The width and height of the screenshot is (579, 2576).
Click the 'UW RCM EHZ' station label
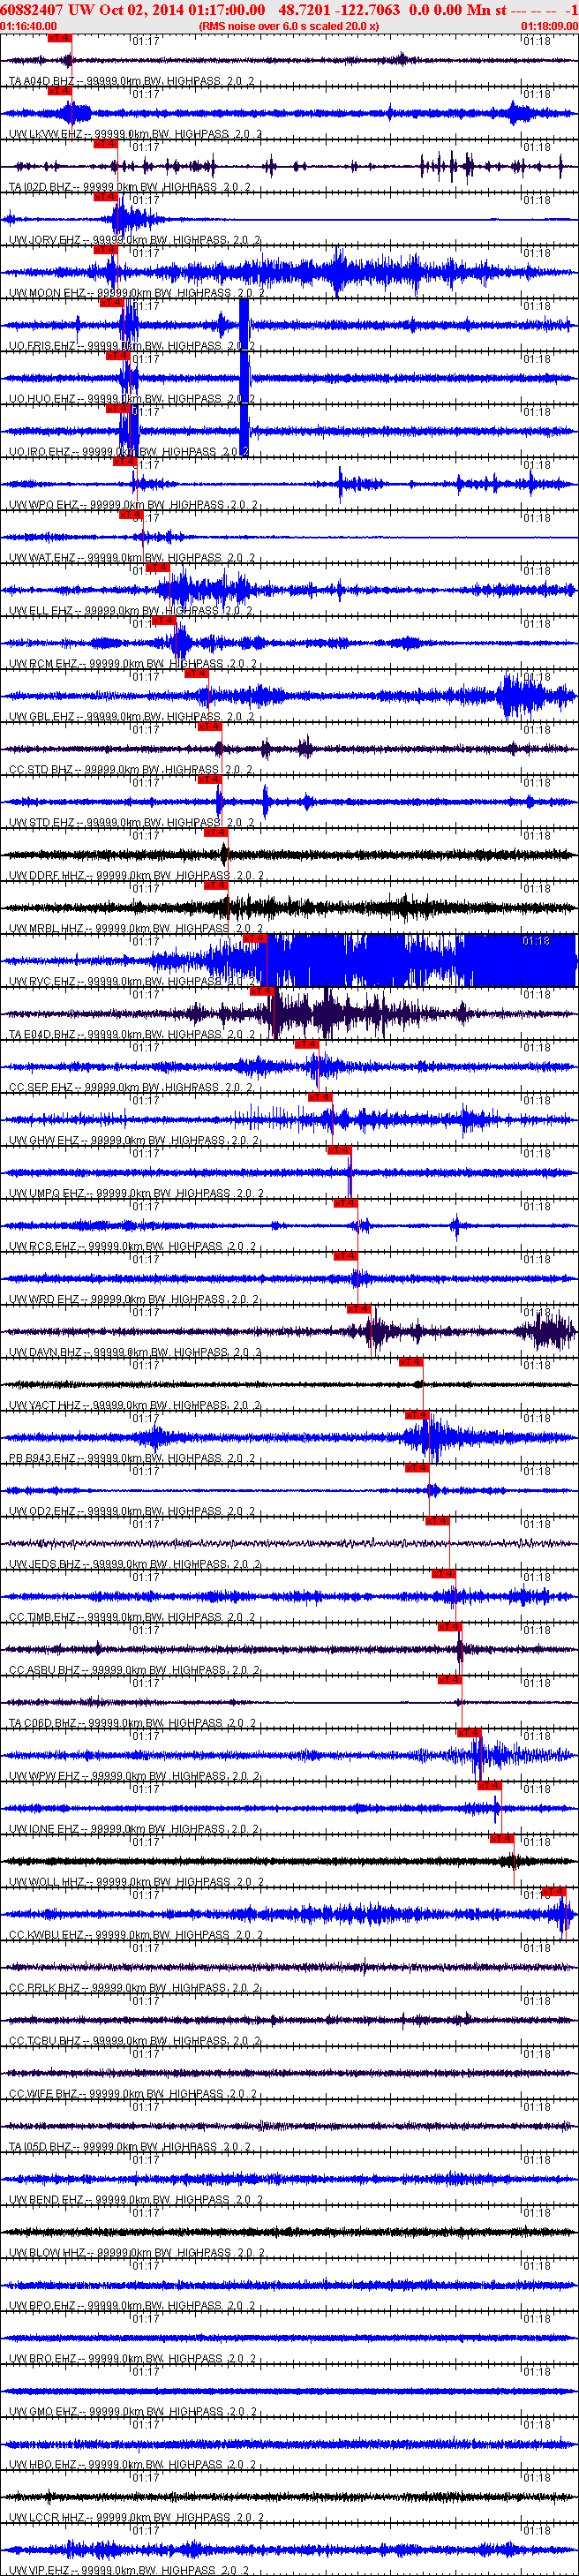[44, 664]
